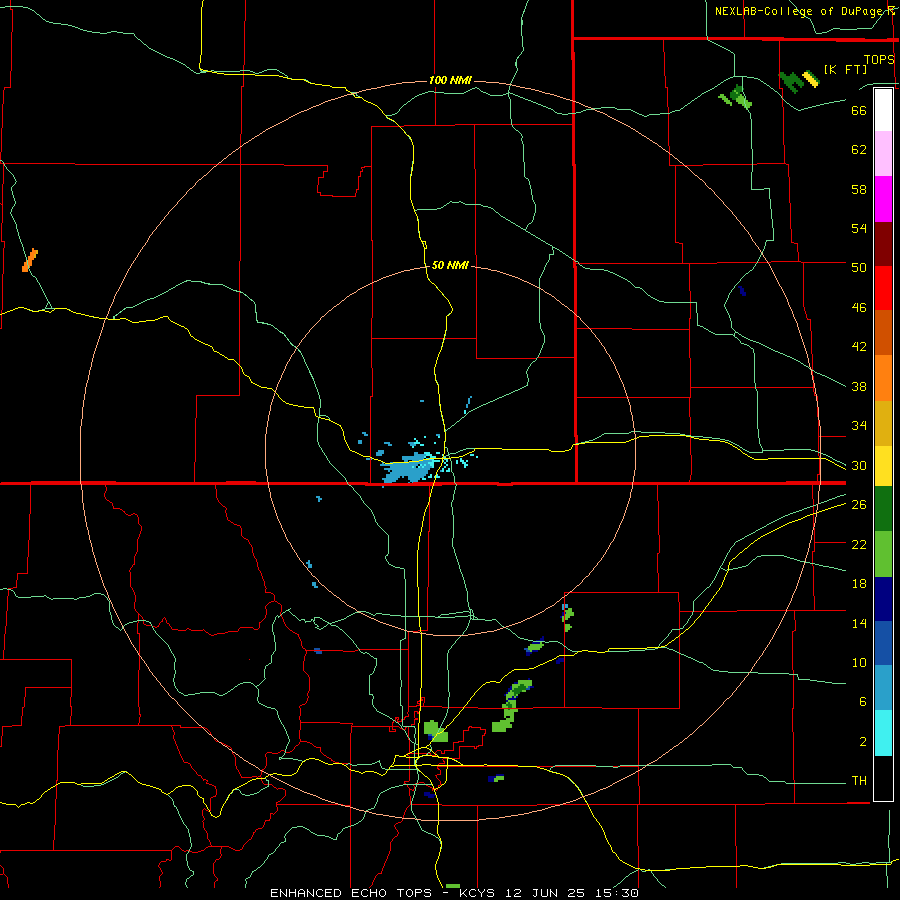This screenshot has height=900, width=900.
Task: Click the light green swatch on the color scale
Action: [883, 554]
